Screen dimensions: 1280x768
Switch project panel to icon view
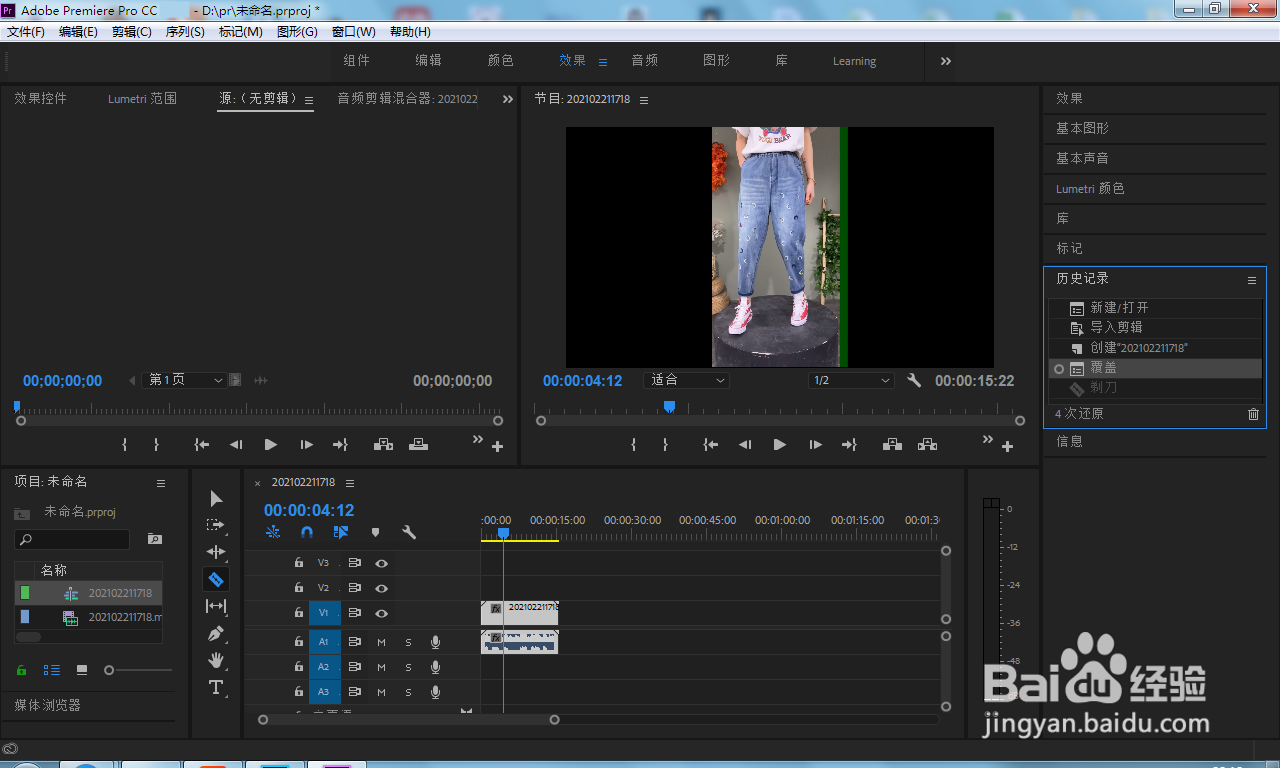pos(82,670)
